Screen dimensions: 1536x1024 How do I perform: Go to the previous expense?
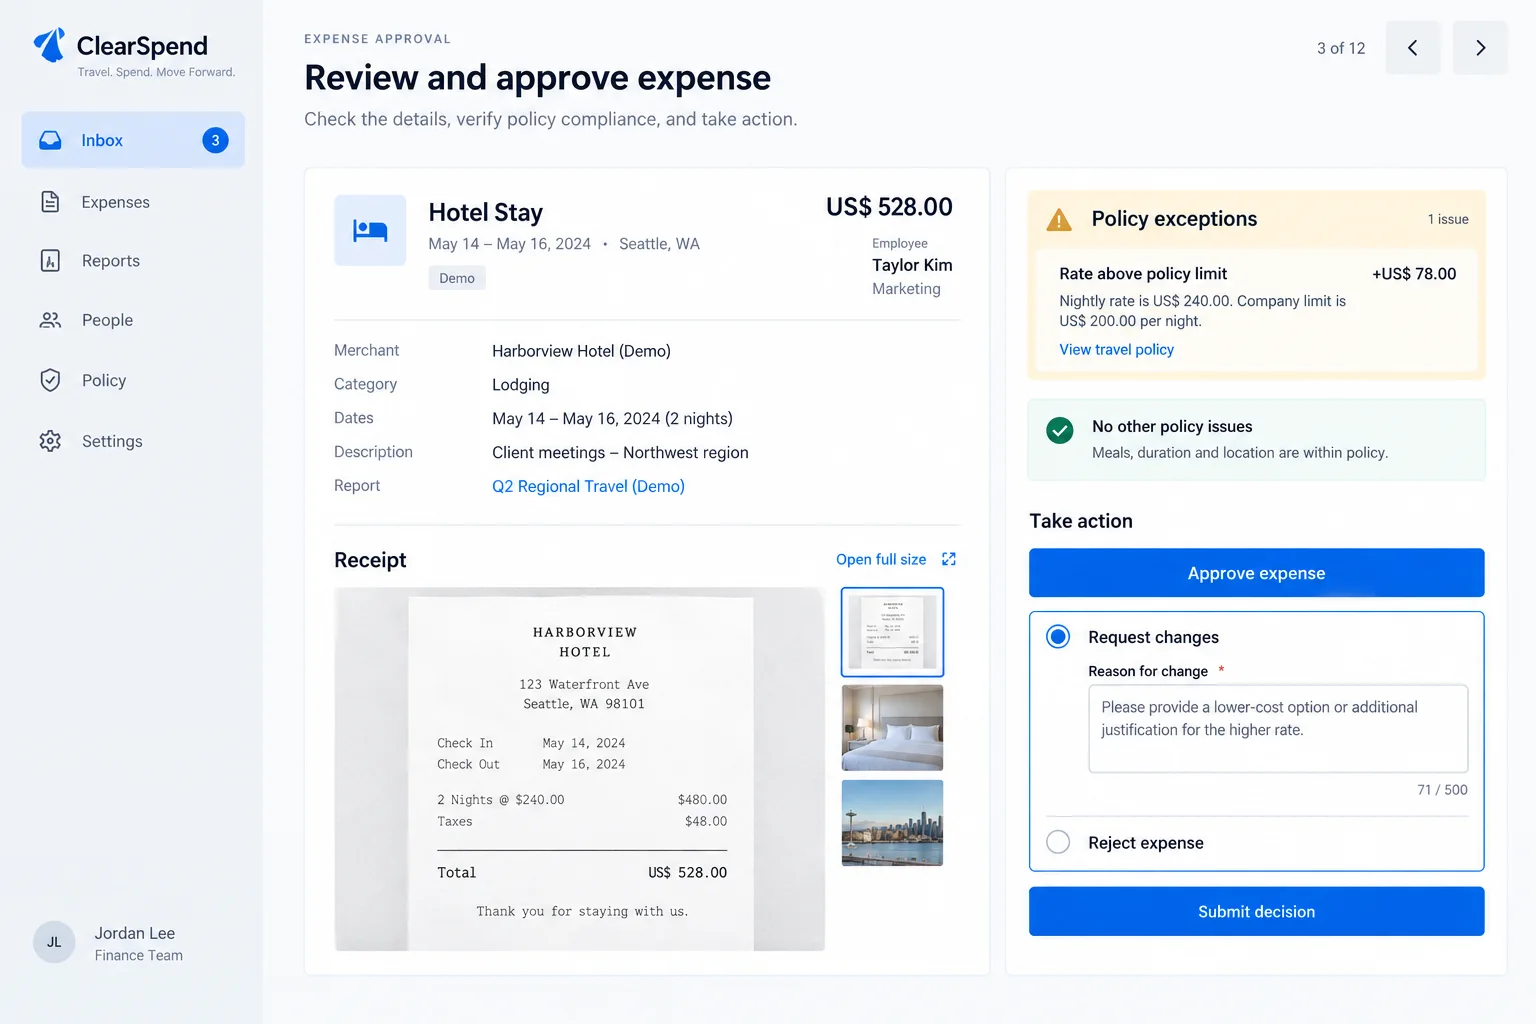point(1413,48)
